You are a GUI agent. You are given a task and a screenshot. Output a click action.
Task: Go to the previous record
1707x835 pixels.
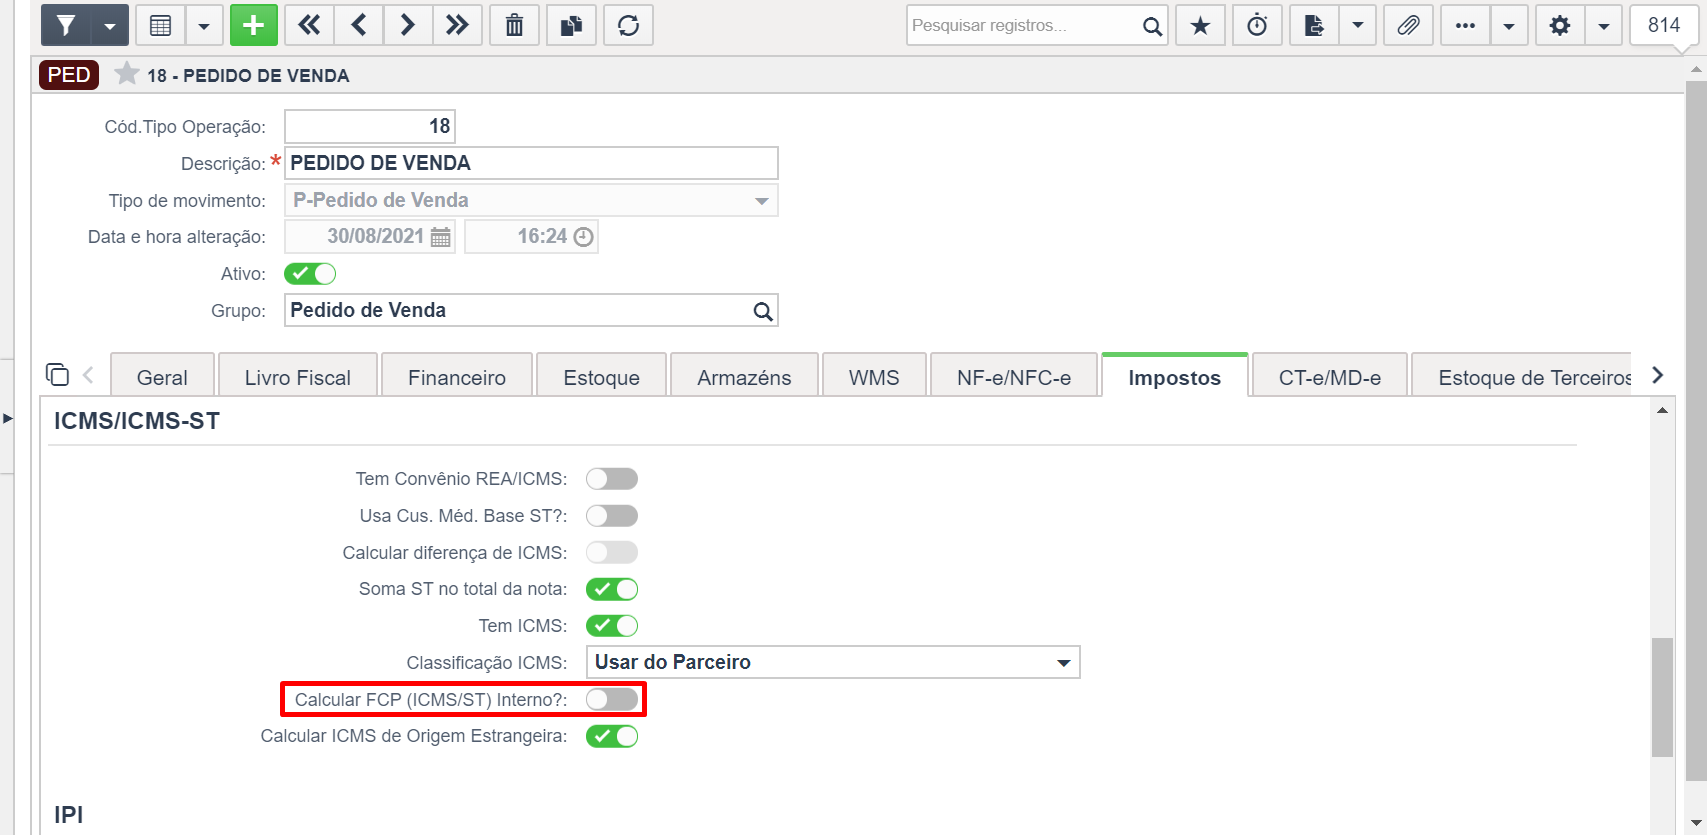pyautogui.click(x=359, y=25)
